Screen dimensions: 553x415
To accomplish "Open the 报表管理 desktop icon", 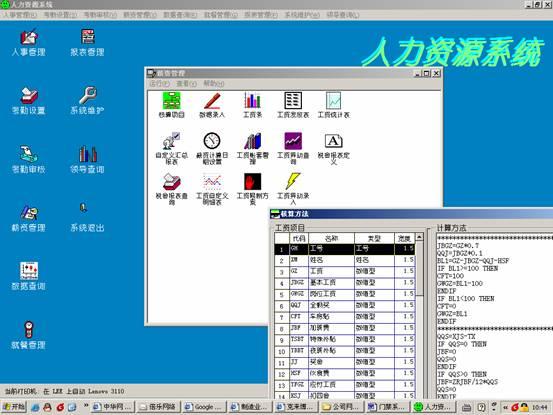I will 87,43.
